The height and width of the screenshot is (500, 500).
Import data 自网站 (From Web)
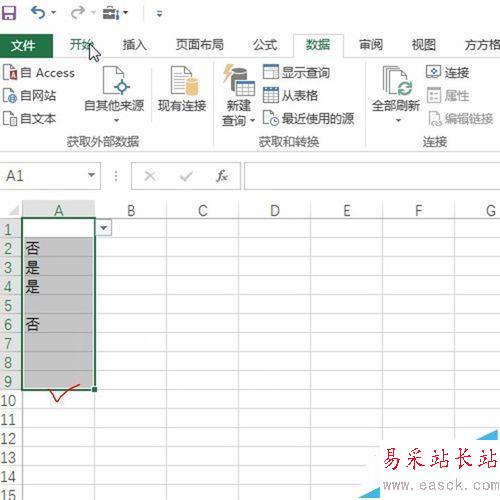tap(29, 96)
